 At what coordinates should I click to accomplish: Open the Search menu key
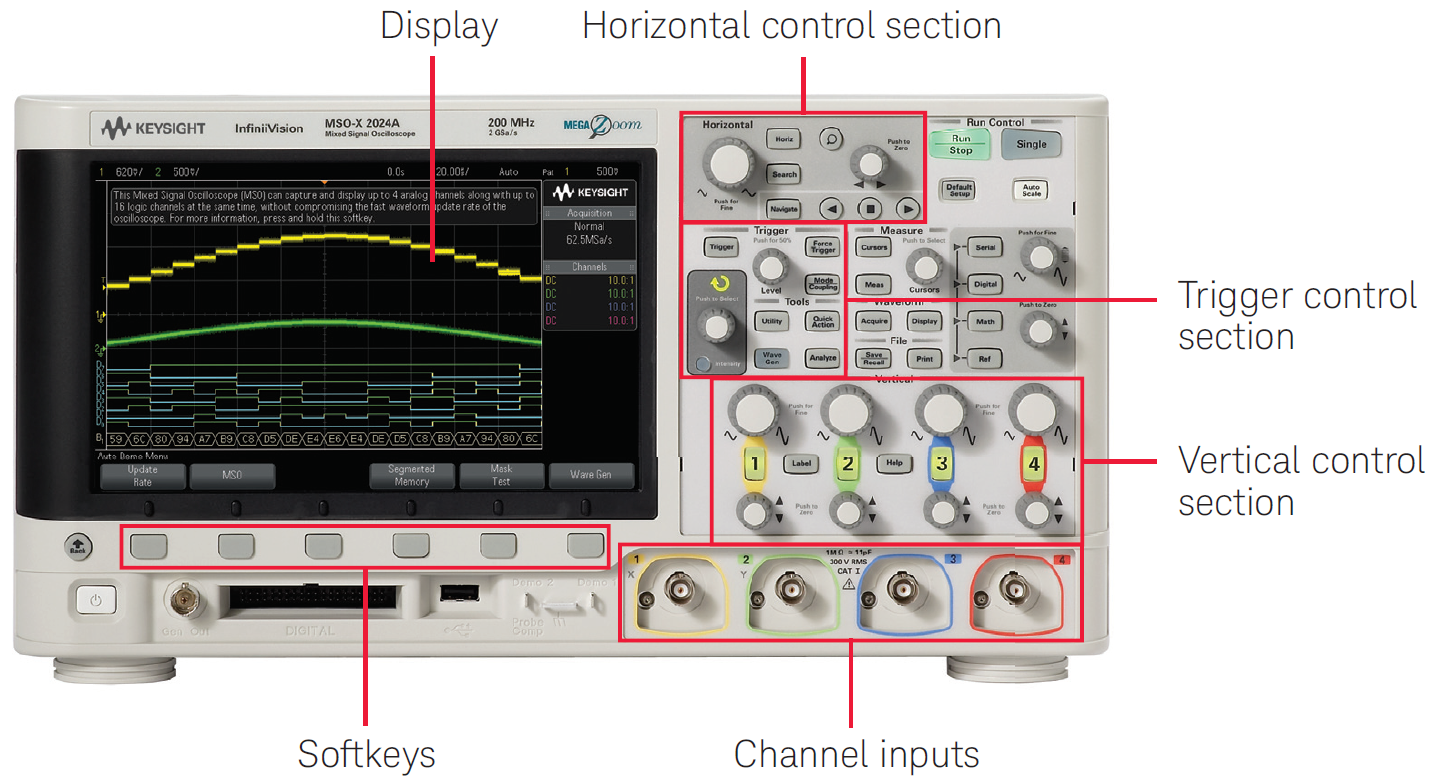784,174
